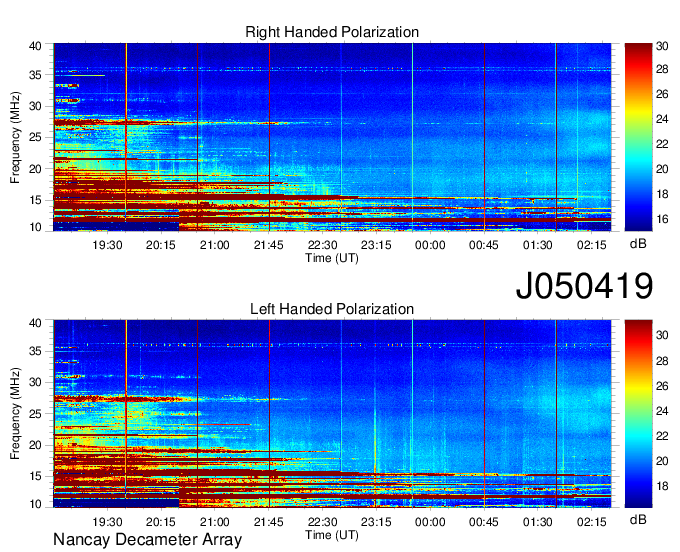The image size is (680, 552).
Task: Click the 35 MHz tick on Left Handed plot
Action: click(x=35, y=352)
